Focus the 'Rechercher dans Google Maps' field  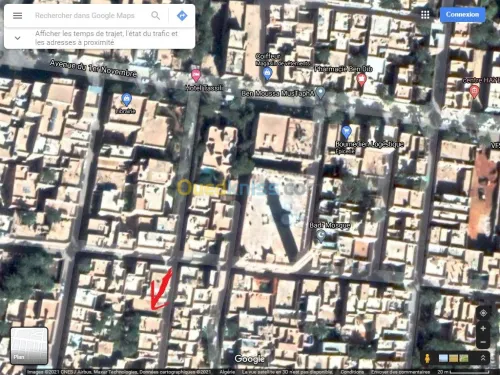pos(85,15)
